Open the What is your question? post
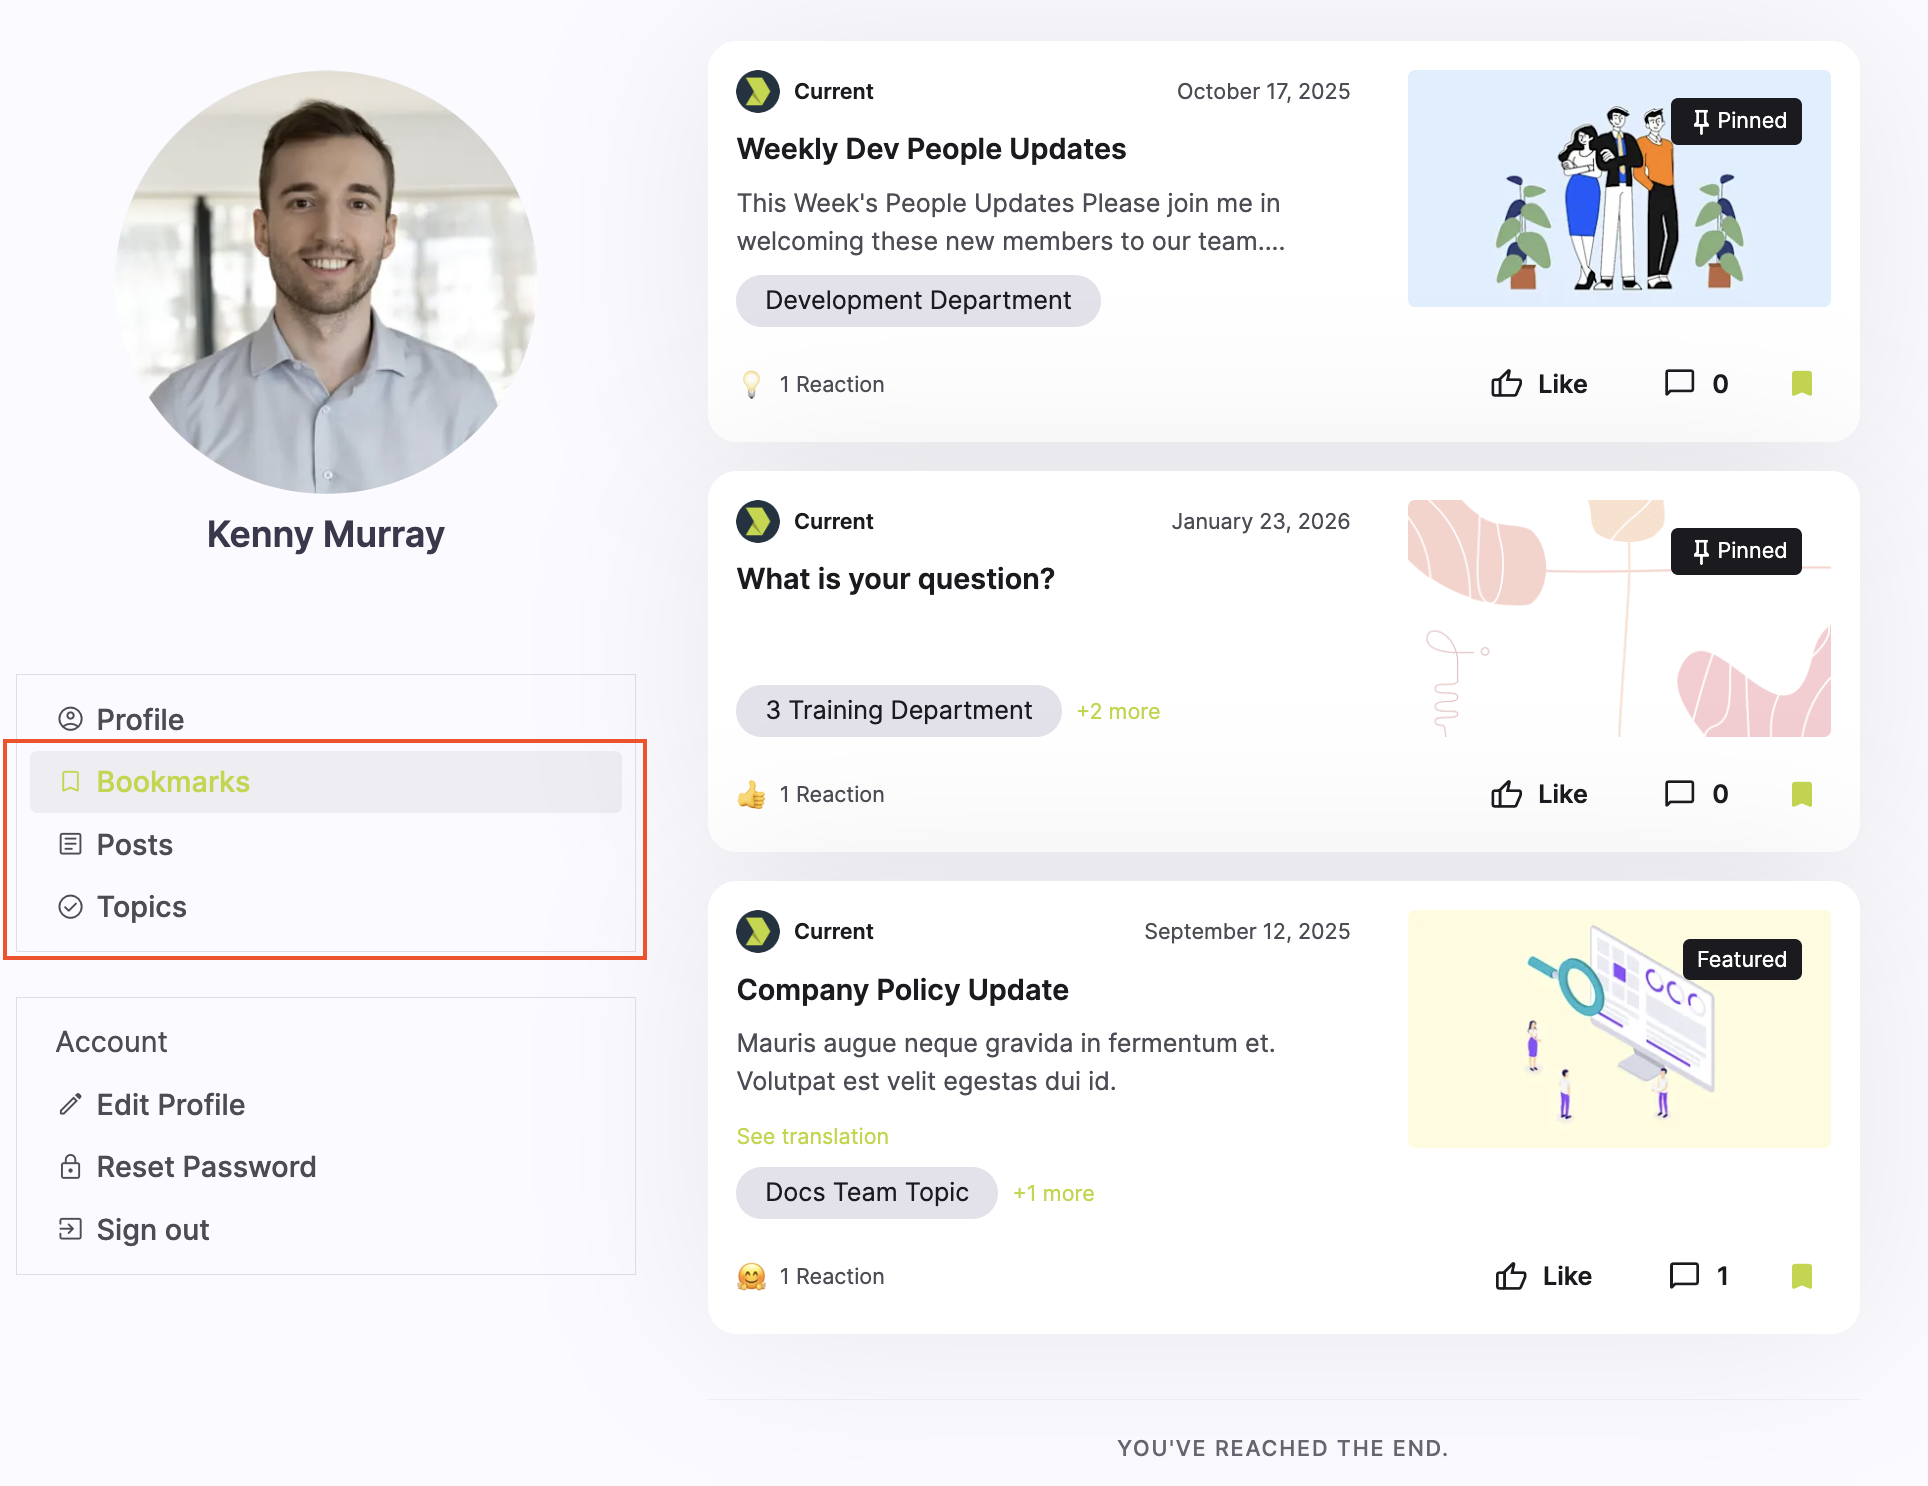 (895, 579)
